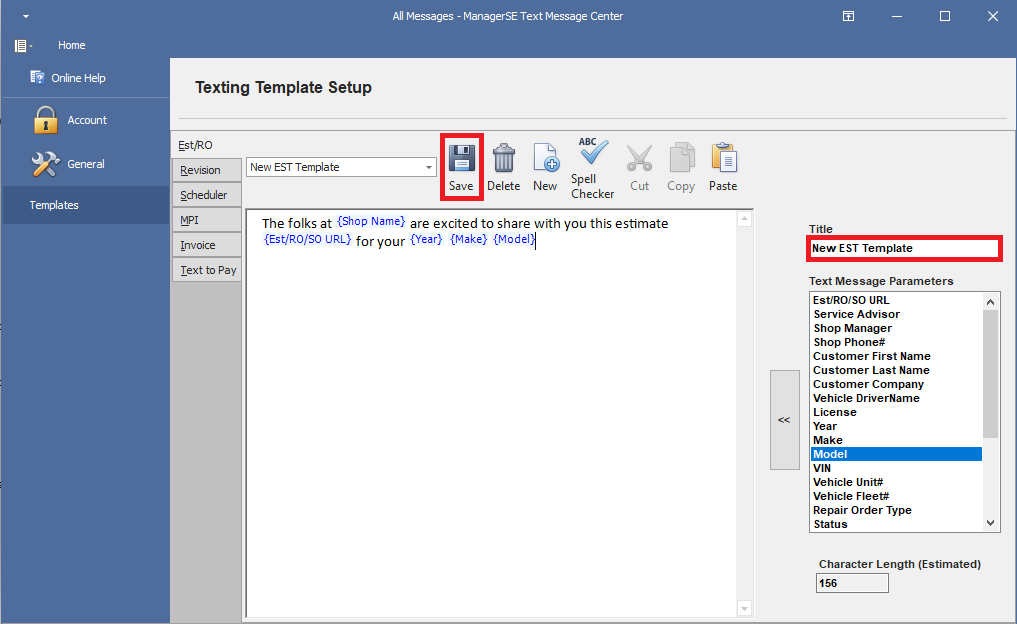The image size is (1017, 624).
Task: Select the highlighted Model parameter
Action: pos(896,454)
